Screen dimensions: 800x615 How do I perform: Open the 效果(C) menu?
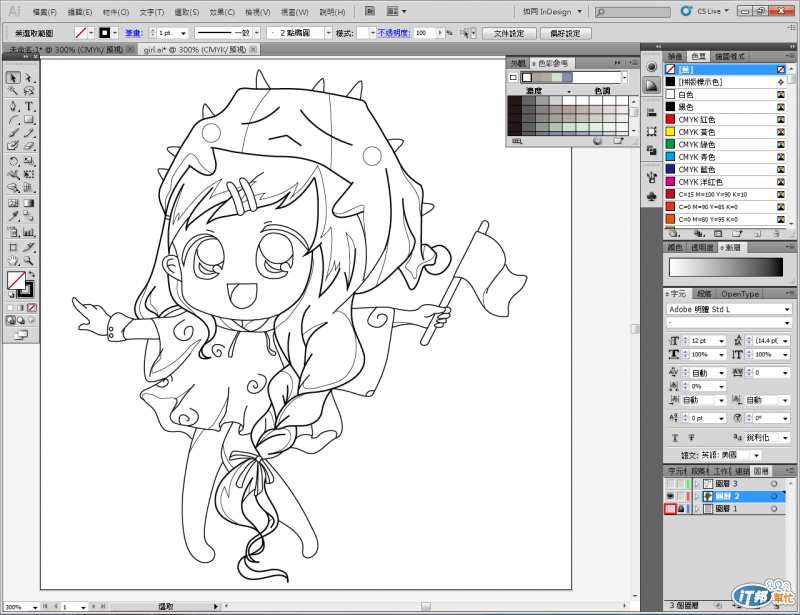click(x=221, y=12)
